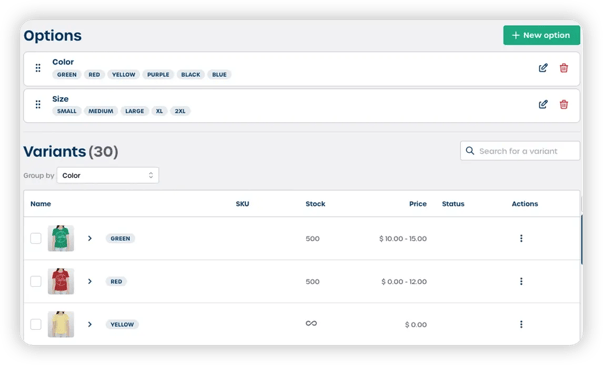Open the yellow t-shirt thumbnail
The width and height of the screenshot is (603, 365).
click(x=61, y=324)
